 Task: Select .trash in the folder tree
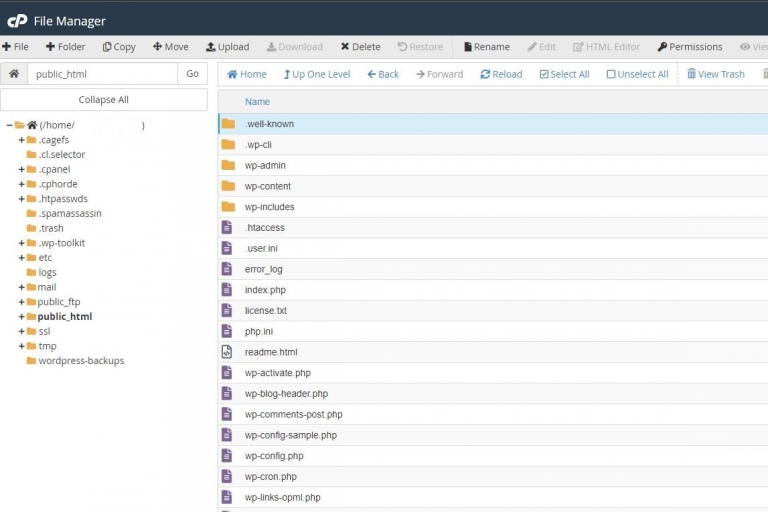(x=51, y=228)
